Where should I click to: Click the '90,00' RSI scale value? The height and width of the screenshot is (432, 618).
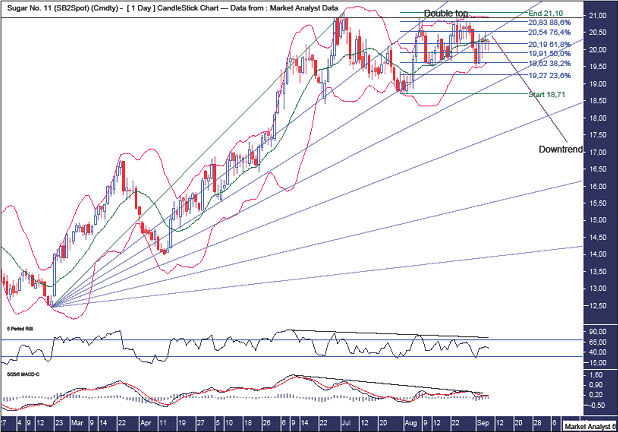tap(598, 331)
